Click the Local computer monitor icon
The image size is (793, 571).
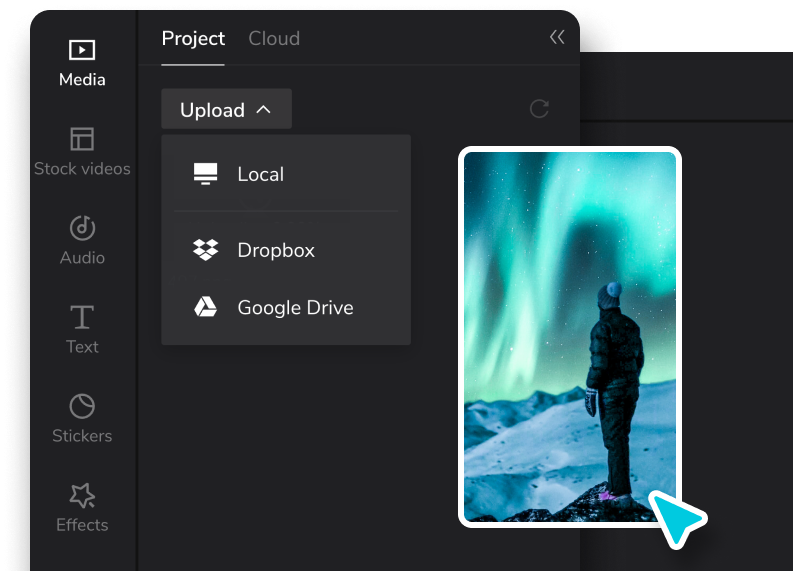(205, 173)
